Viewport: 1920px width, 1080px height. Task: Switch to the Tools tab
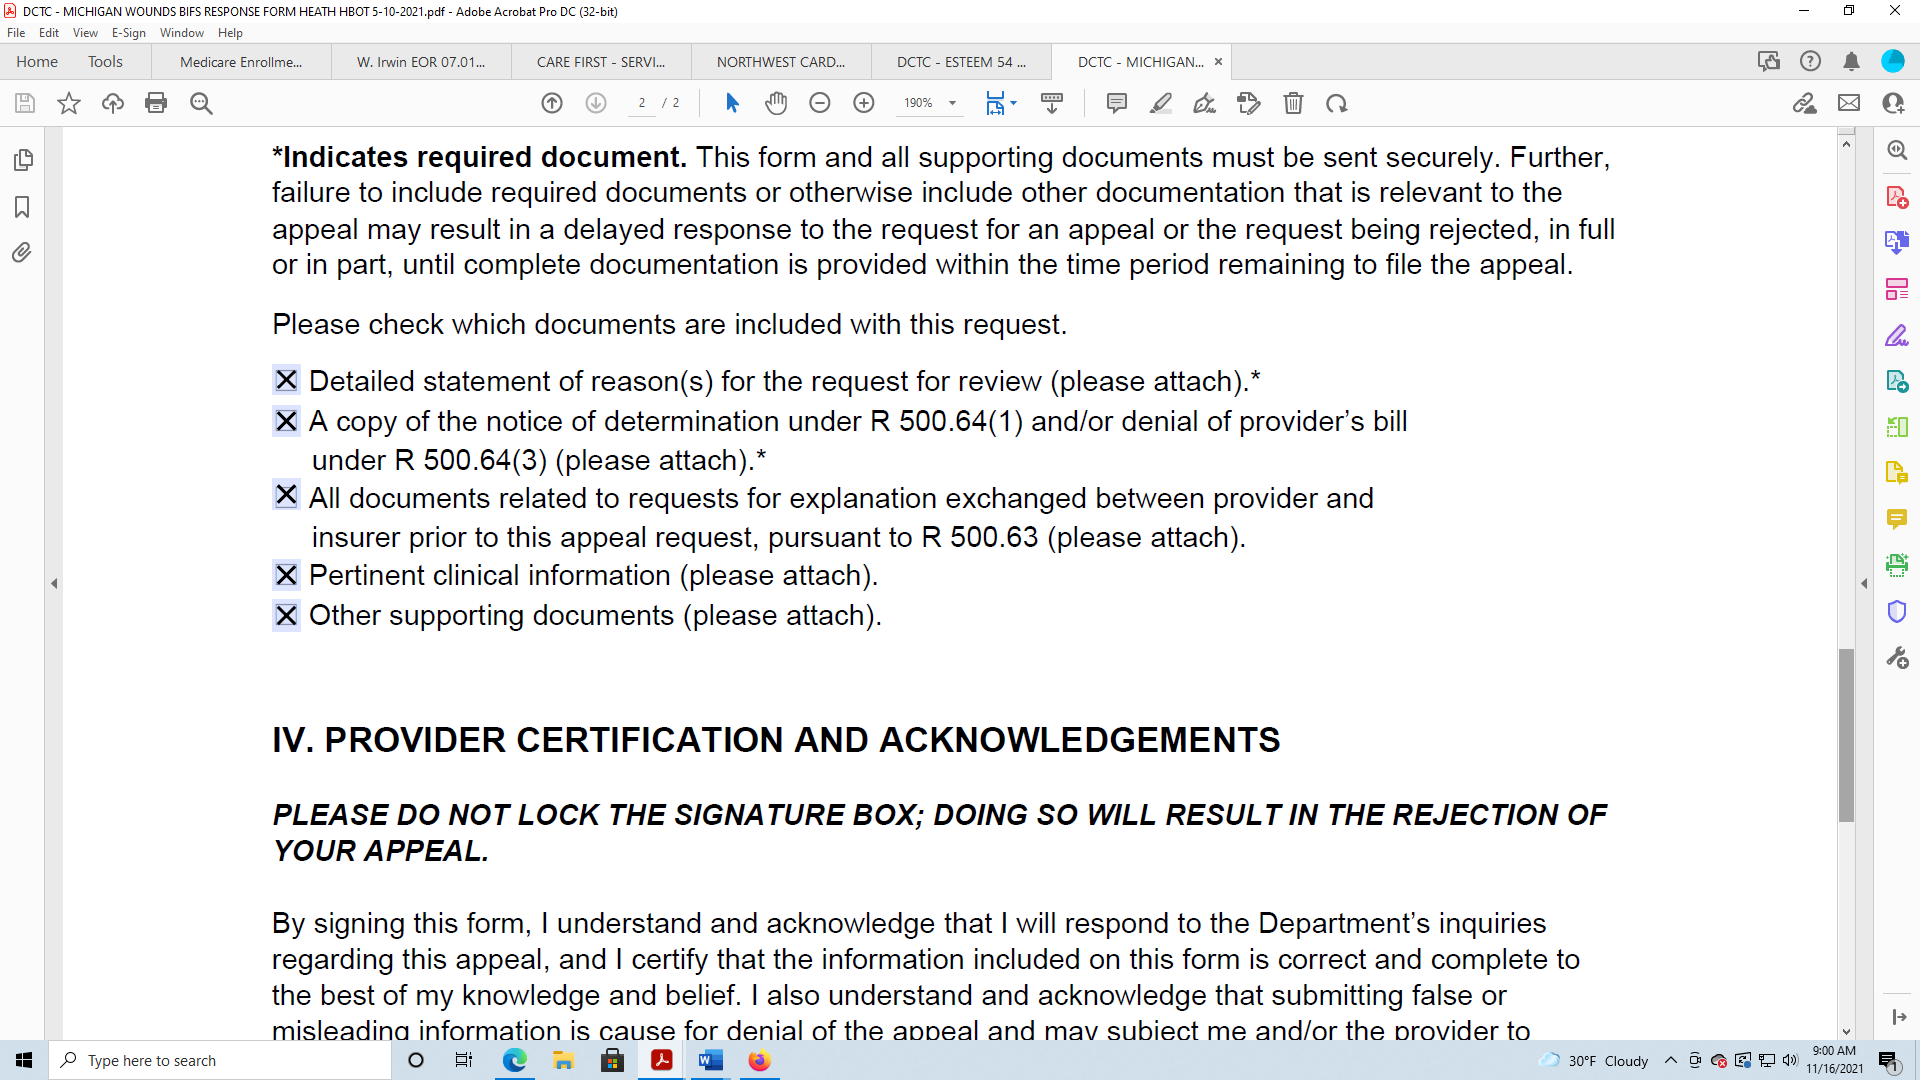point(105,61)
